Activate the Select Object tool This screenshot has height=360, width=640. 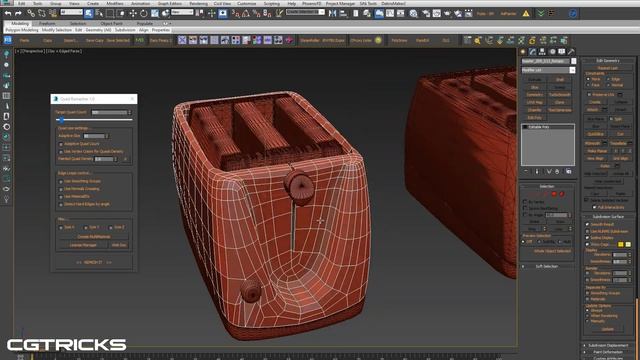(x=89, y=13)
